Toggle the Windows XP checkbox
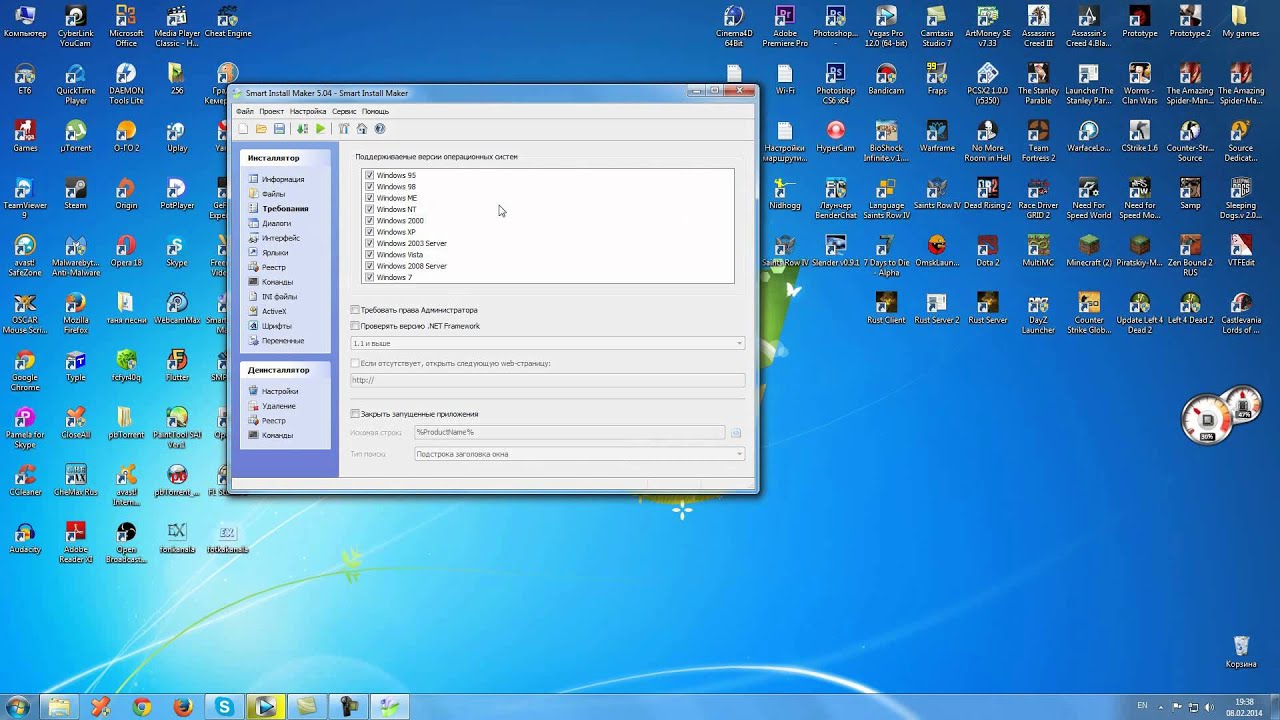Viewport: 1280px width, 720px height. coord(370,232)
